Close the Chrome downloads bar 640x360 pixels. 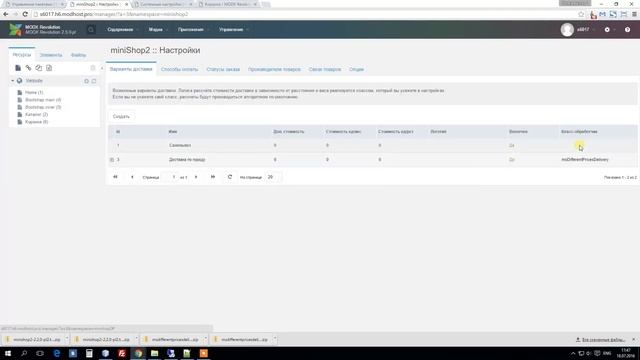pos(633,340)
